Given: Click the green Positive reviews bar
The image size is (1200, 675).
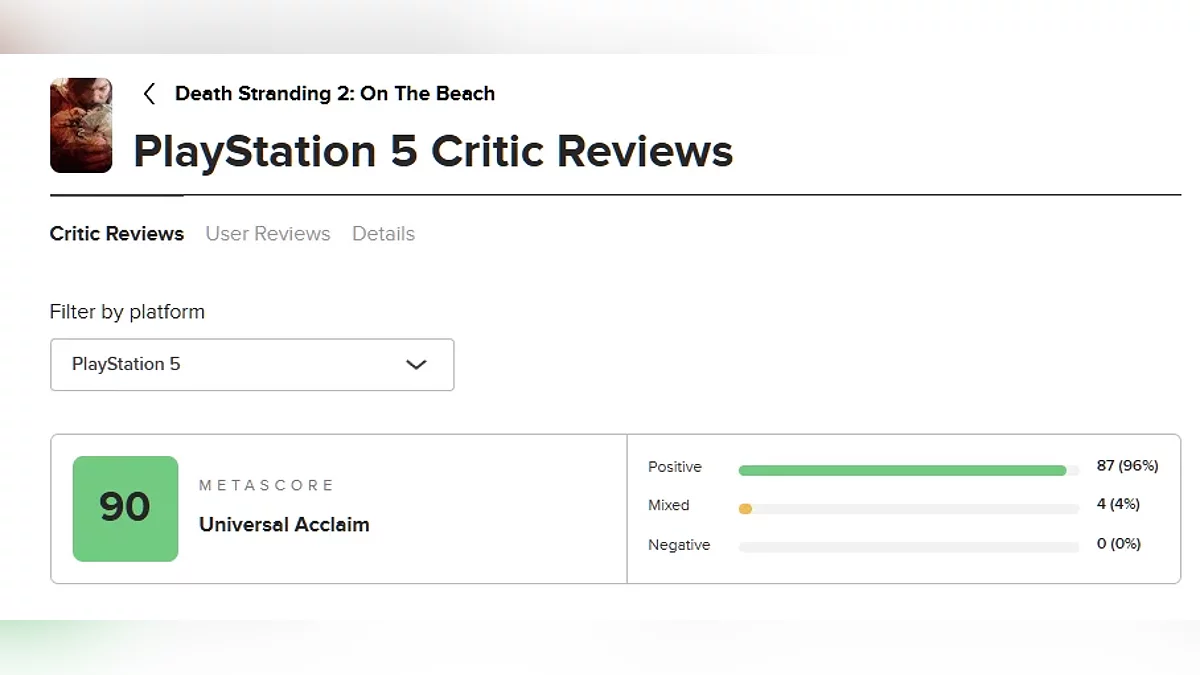Looking at the screenshot, I should pyautogui.click(x=902, y=470).
